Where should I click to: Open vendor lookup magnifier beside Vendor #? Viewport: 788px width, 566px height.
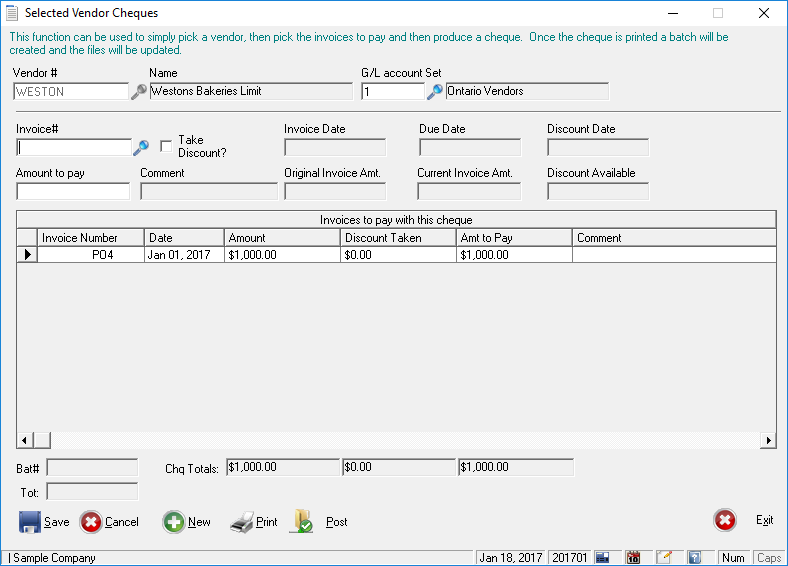tap(139, 91)
